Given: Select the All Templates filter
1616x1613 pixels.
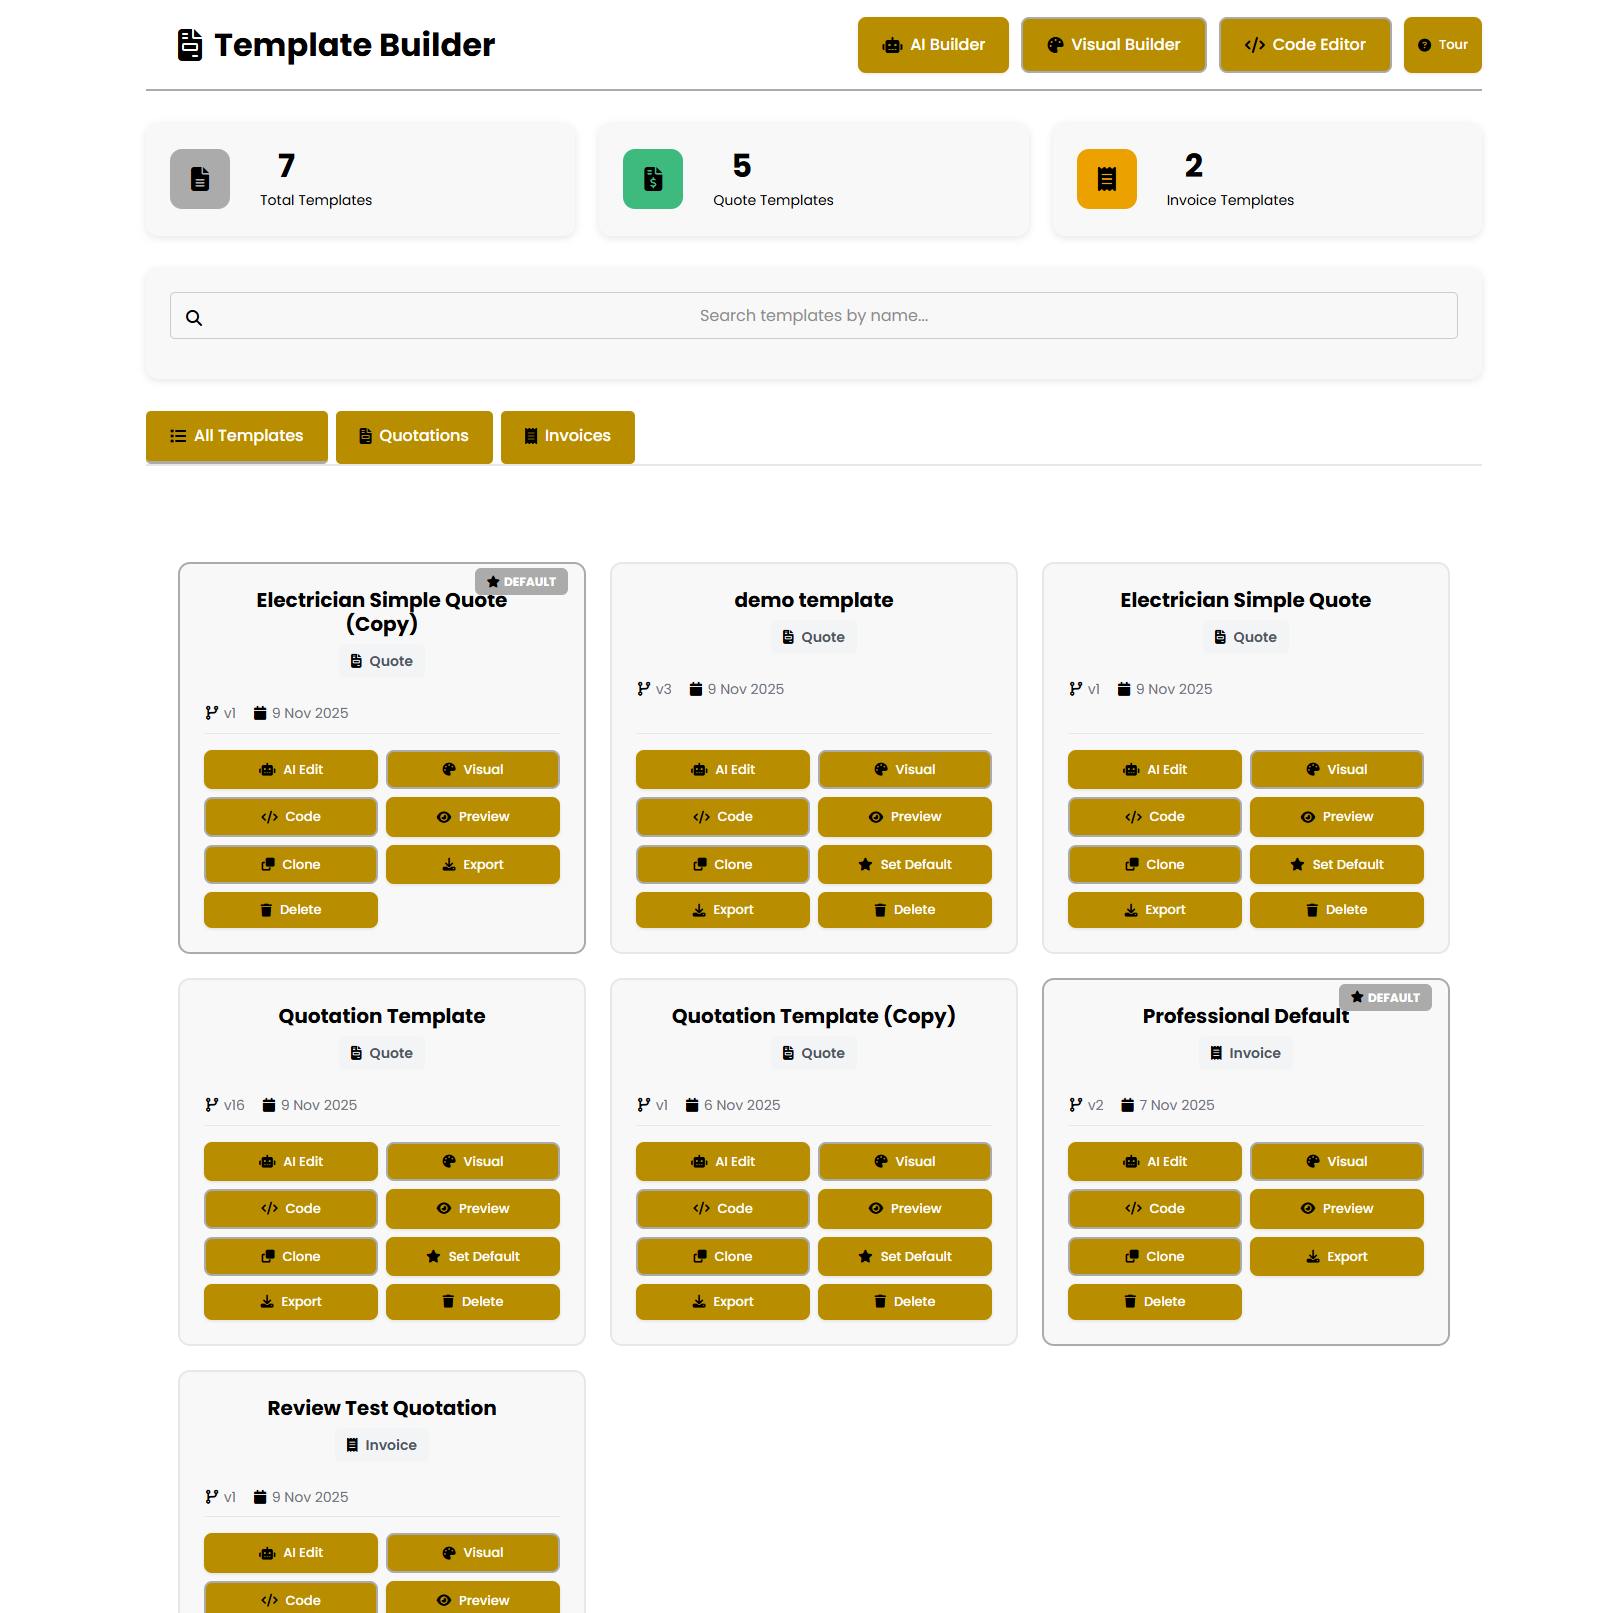Looking at the screenshot, I should (236, 437).
